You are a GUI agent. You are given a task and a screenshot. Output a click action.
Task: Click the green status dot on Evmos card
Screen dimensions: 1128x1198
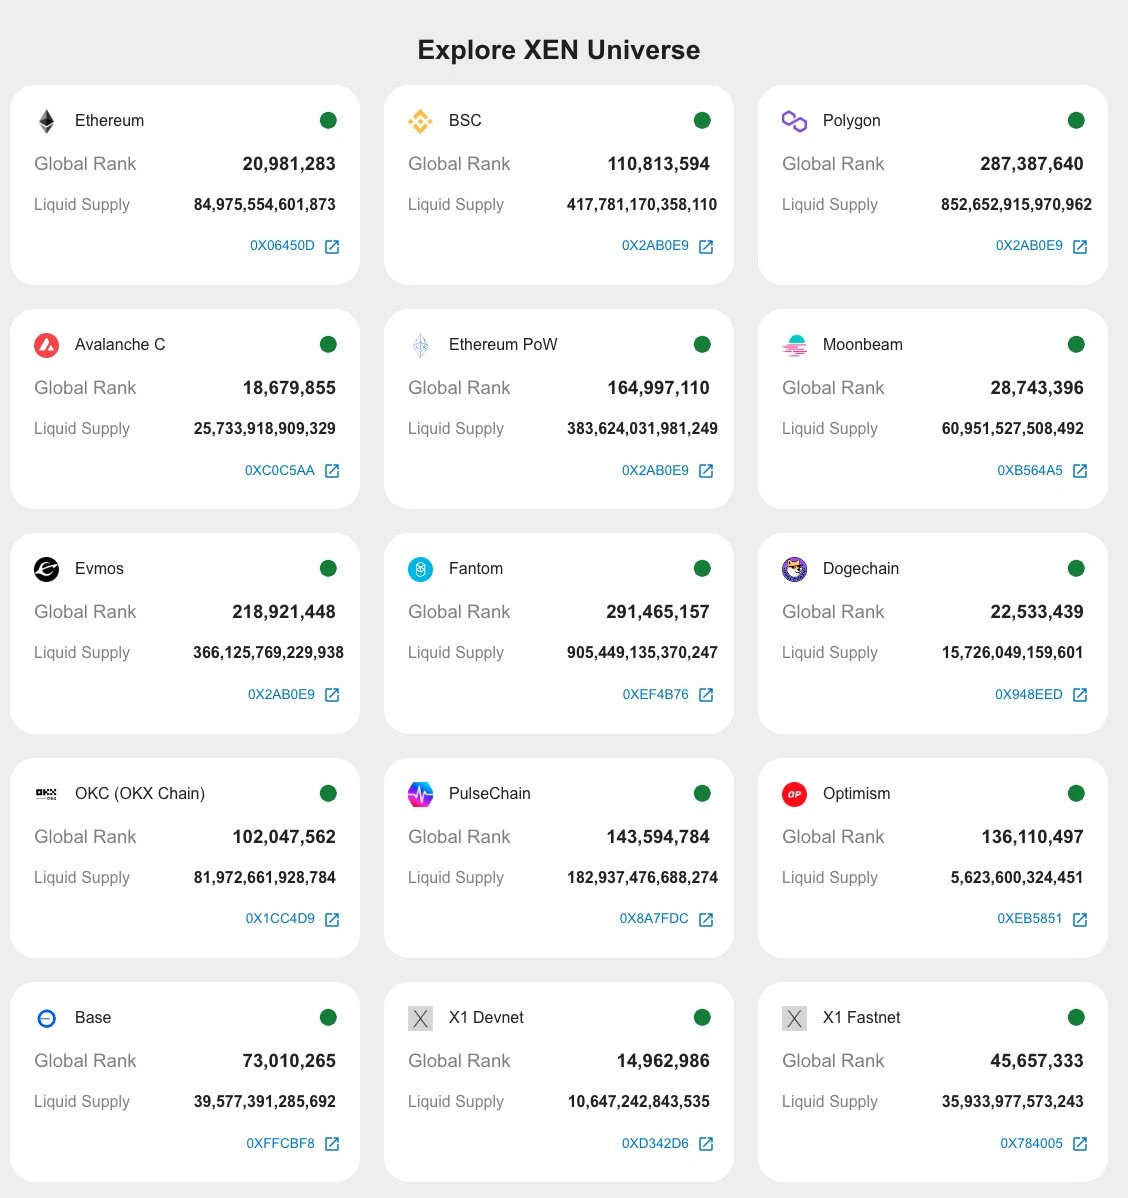(328, 568)
